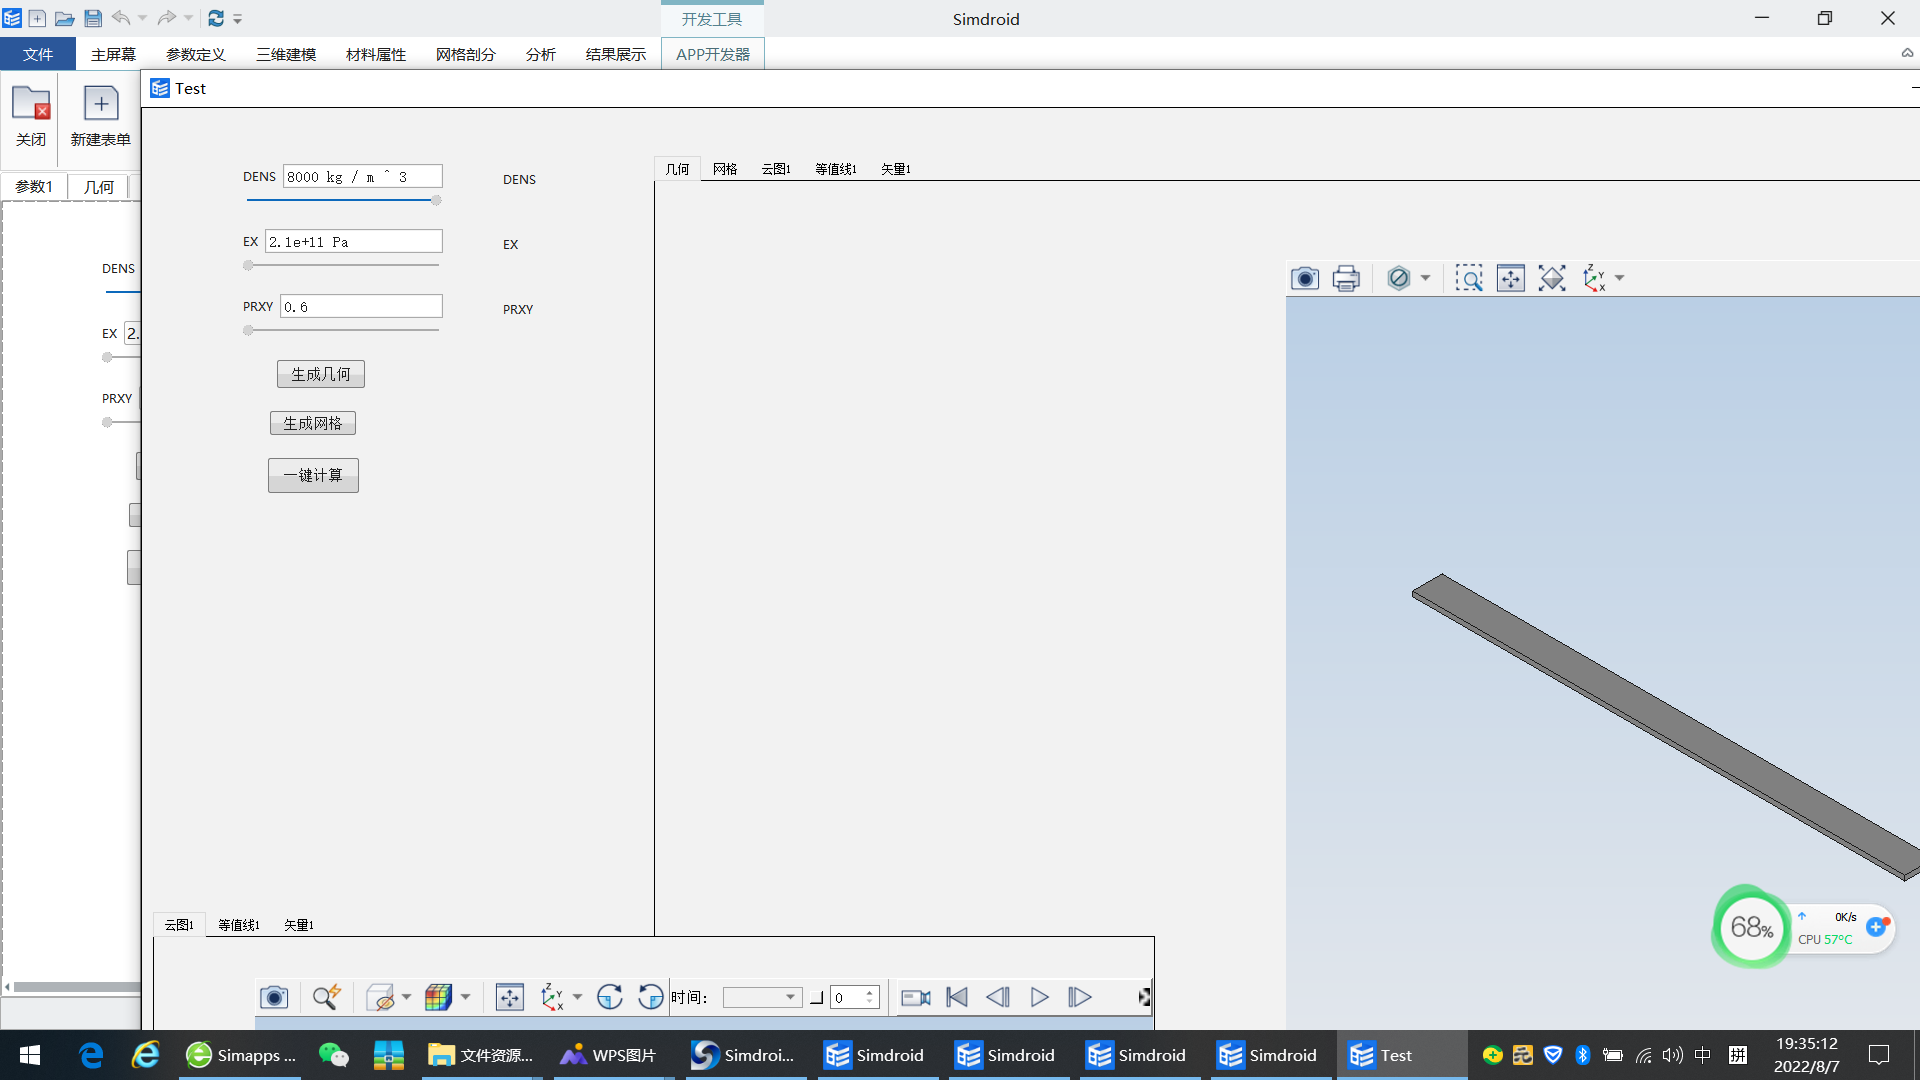Click the rotate counterclockwise icon in bottom toolbar
The width and height of the screenshot is (1920, 1080).
(650, 997)
